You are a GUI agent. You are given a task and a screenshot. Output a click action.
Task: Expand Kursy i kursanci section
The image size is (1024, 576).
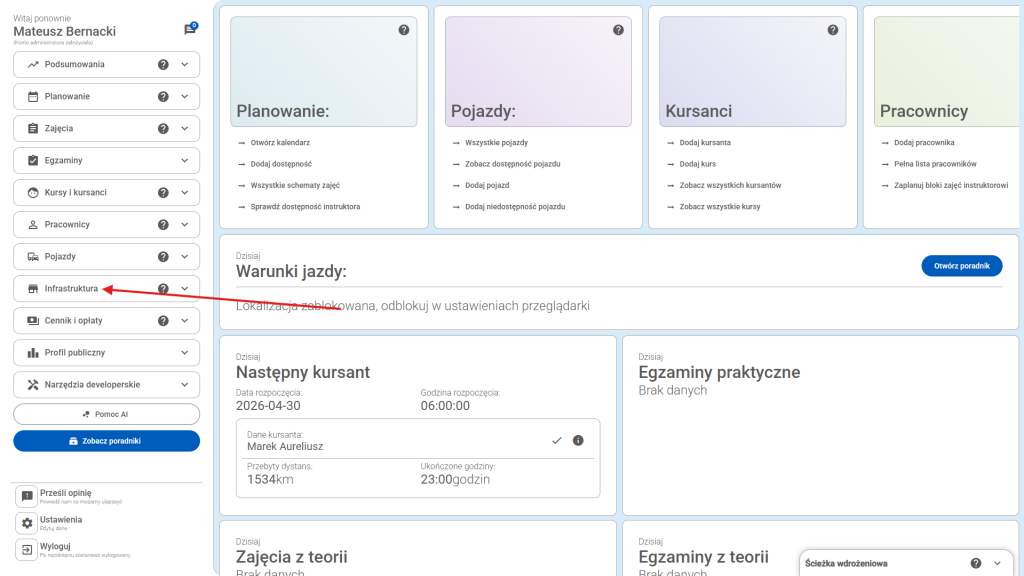tap(184, 193)
